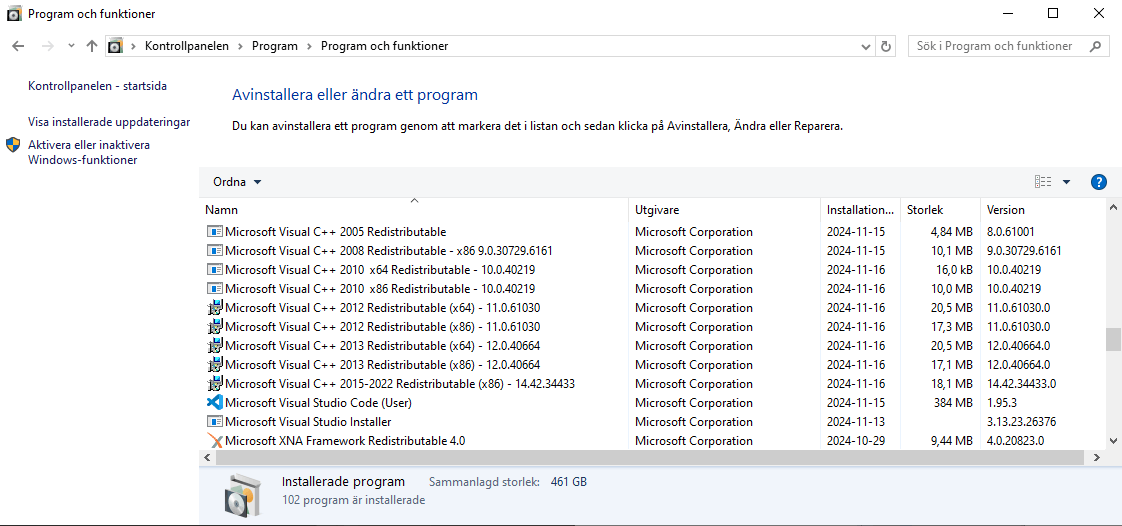Click the 2024-10-29 installation date cell

856,441
